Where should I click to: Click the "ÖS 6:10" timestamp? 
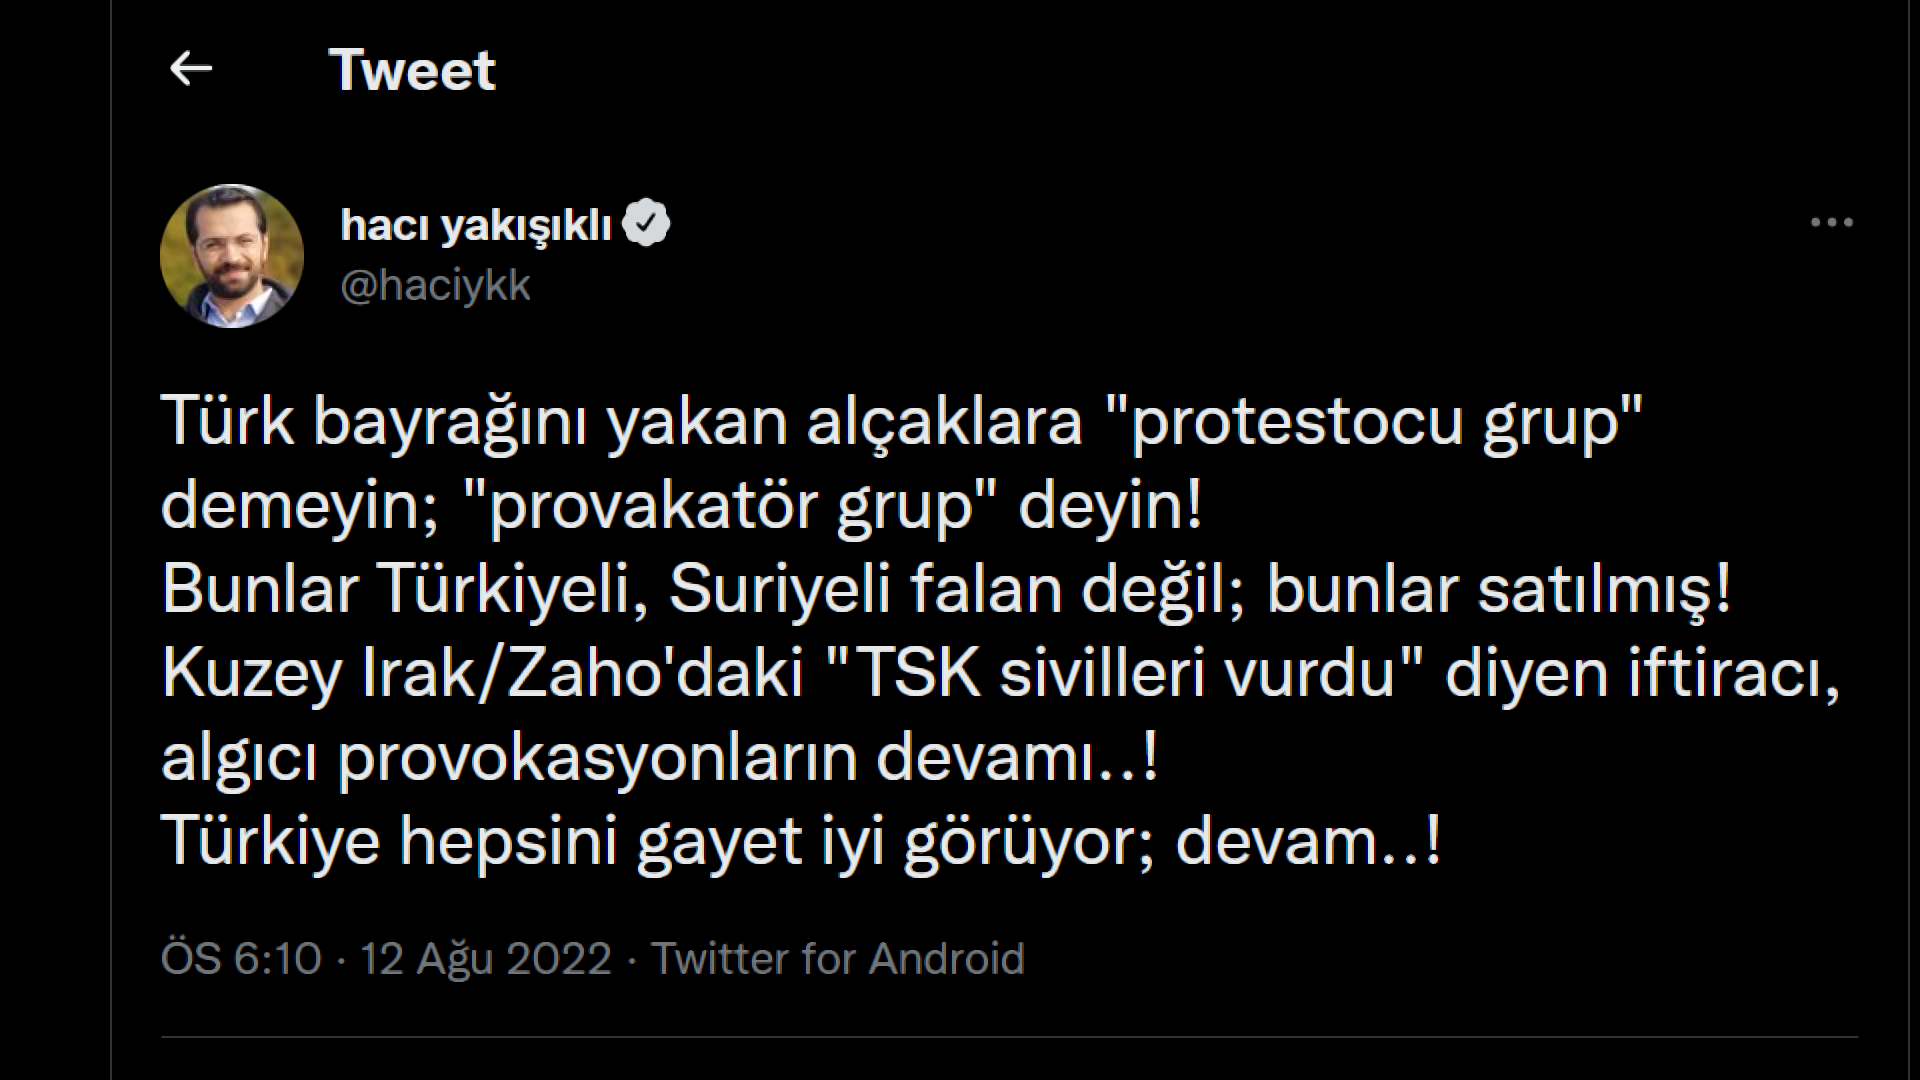[241, 958]
